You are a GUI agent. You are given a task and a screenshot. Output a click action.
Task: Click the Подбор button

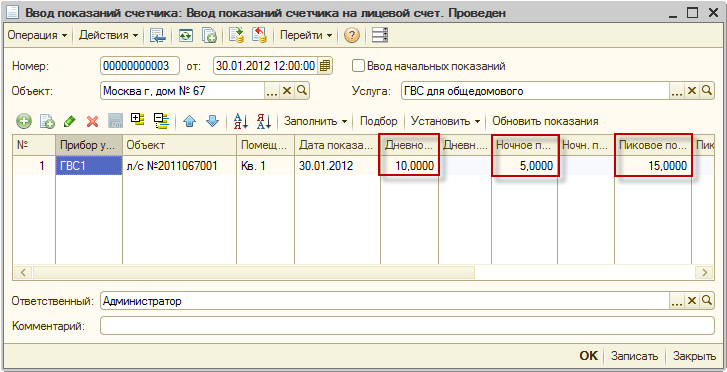tap(379, 122)
